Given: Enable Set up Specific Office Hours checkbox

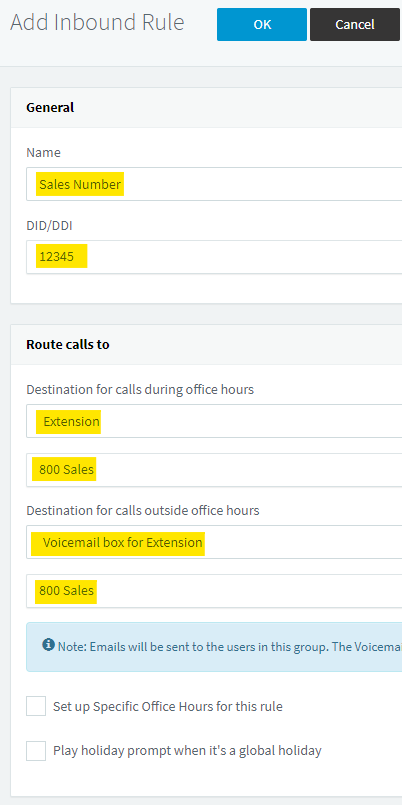Looking at the screenshot, I should (36, 706).
